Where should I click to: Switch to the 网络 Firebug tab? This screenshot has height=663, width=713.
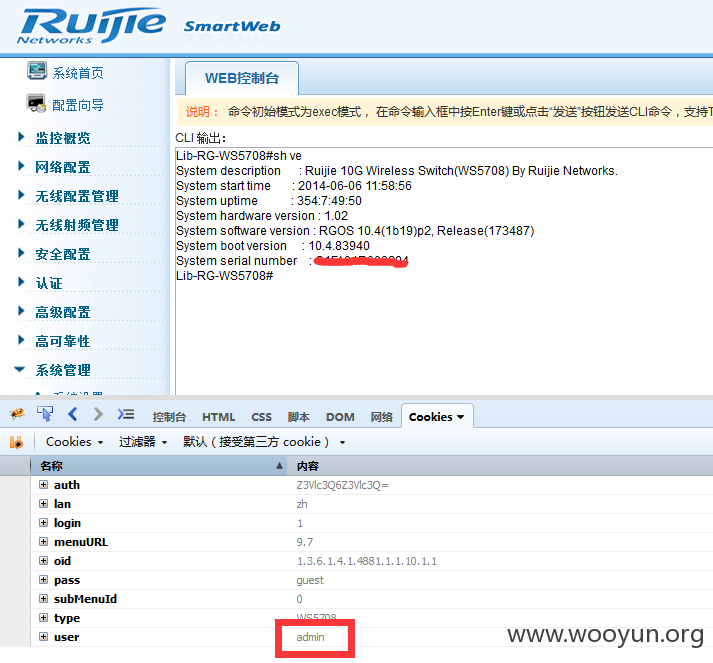coord(381,417)
